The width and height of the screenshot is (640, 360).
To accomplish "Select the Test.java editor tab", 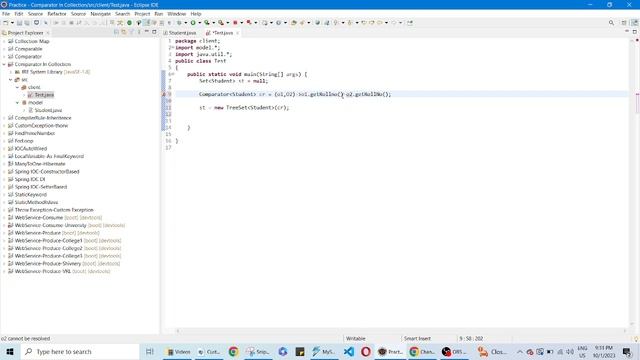I will pos(222,33).
